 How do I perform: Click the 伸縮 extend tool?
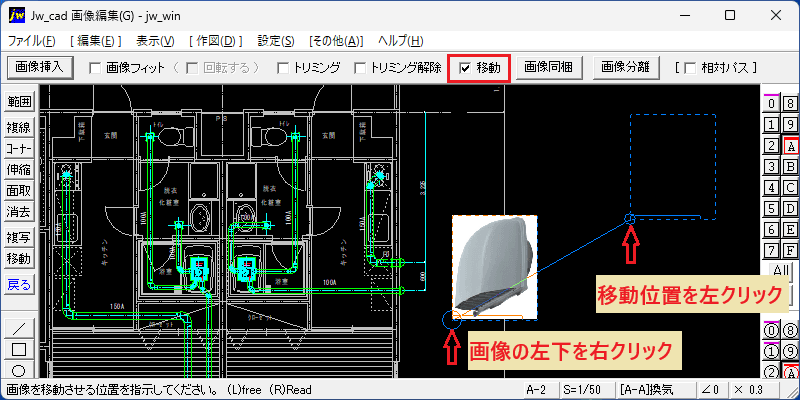(19, 170)
